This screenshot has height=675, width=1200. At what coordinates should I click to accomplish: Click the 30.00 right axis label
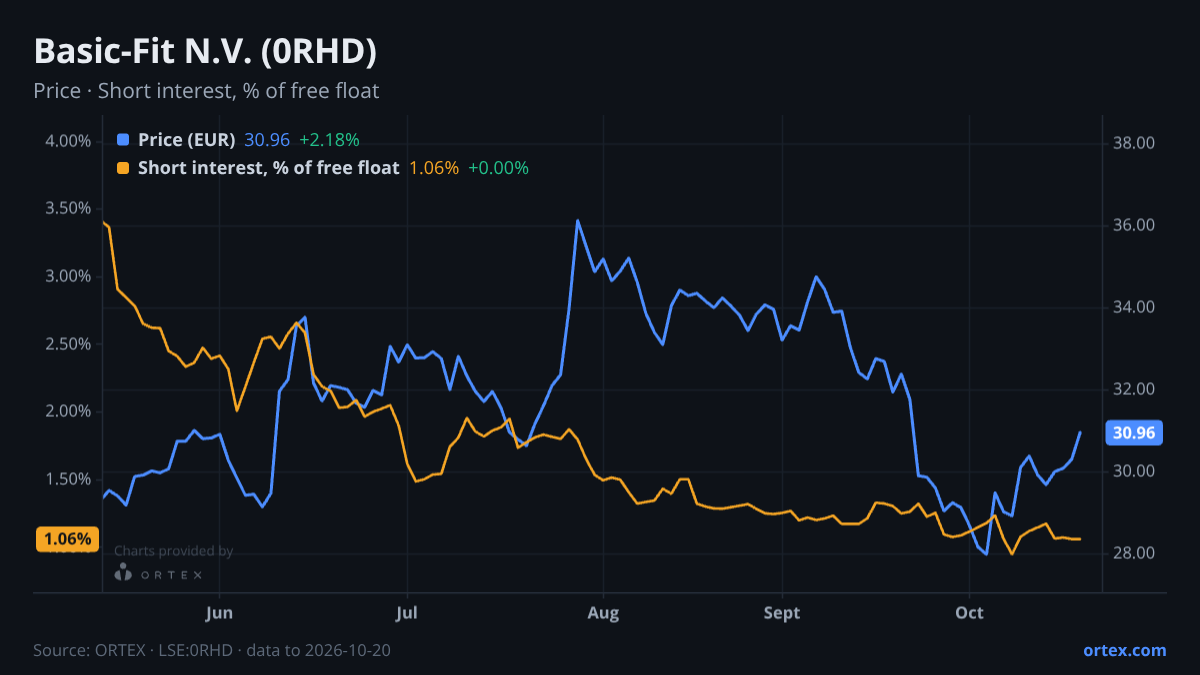1133,471
